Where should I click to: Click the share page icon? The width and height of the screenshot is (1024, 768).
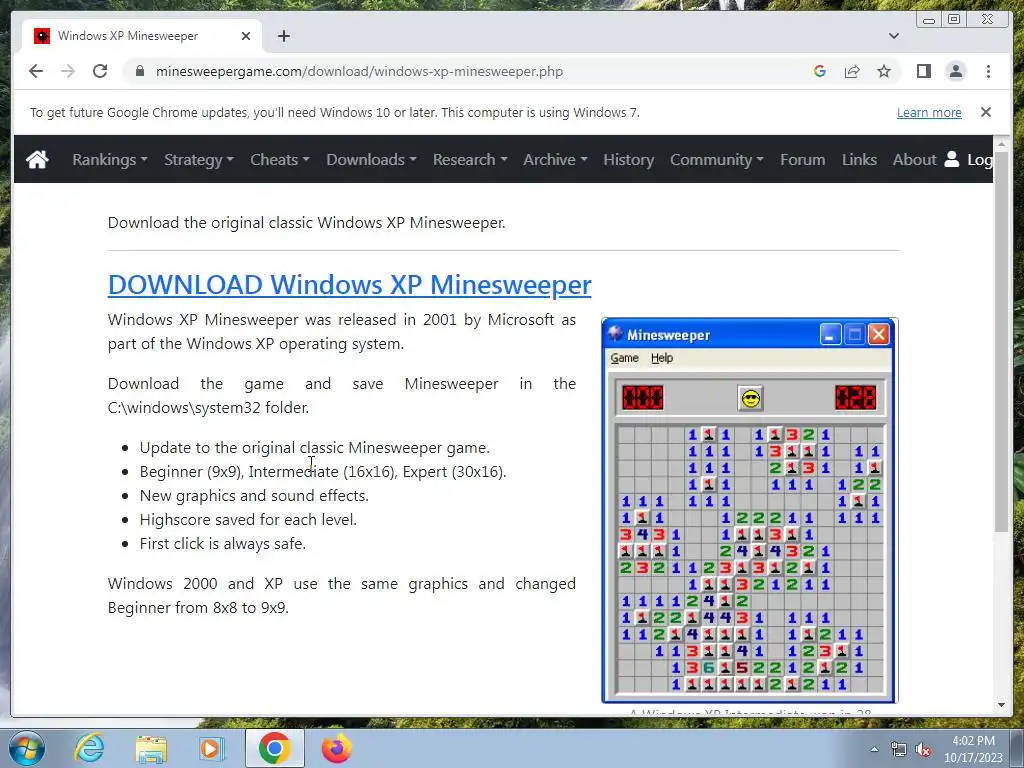852,71
